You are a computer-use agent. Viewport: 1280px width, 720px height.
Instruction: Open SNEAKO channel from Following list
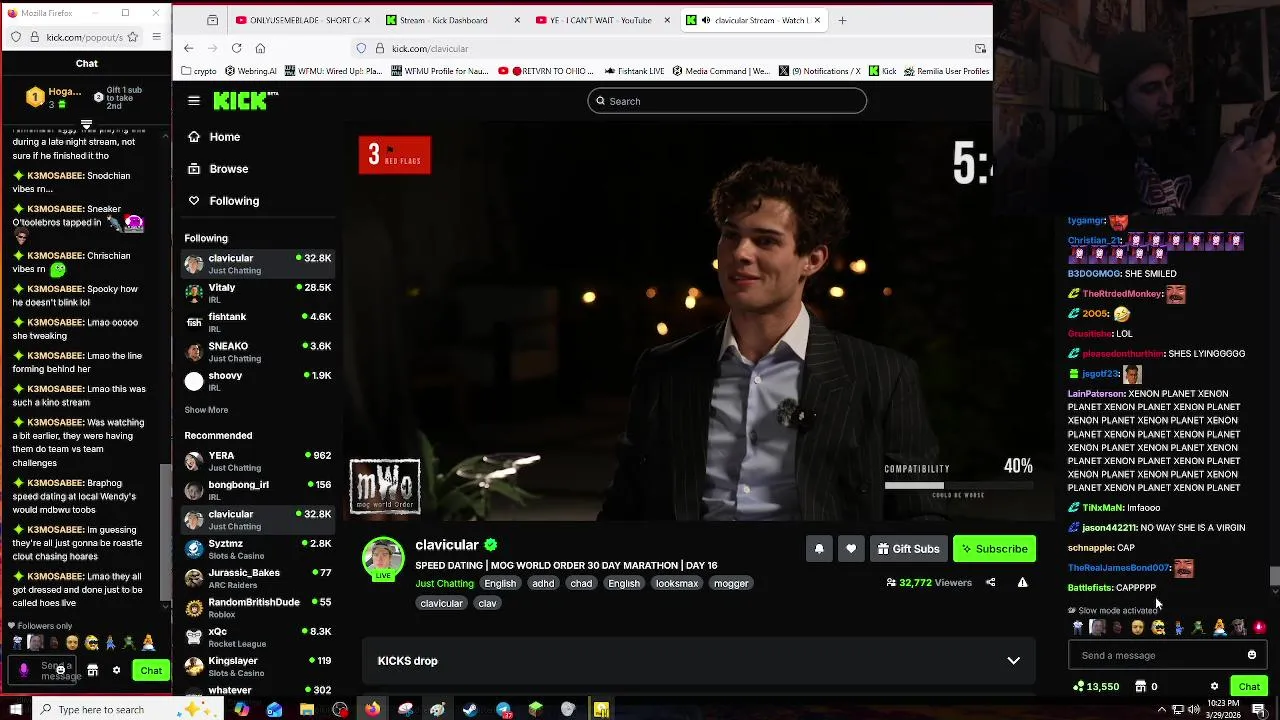point(258,351)
